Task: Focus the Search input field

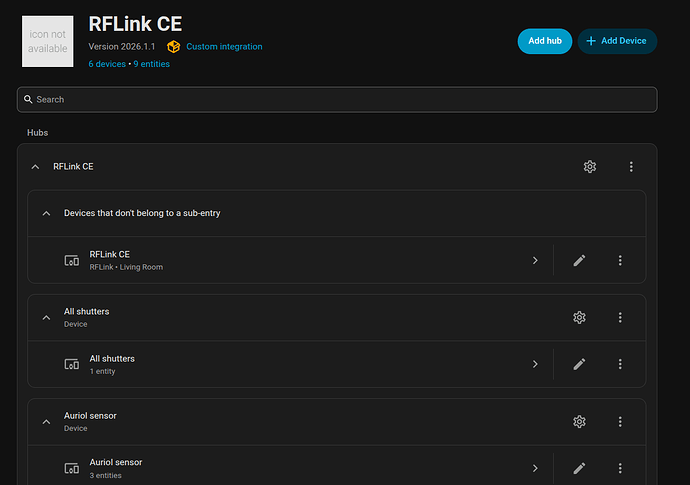Action: click(x=337, y=99)
